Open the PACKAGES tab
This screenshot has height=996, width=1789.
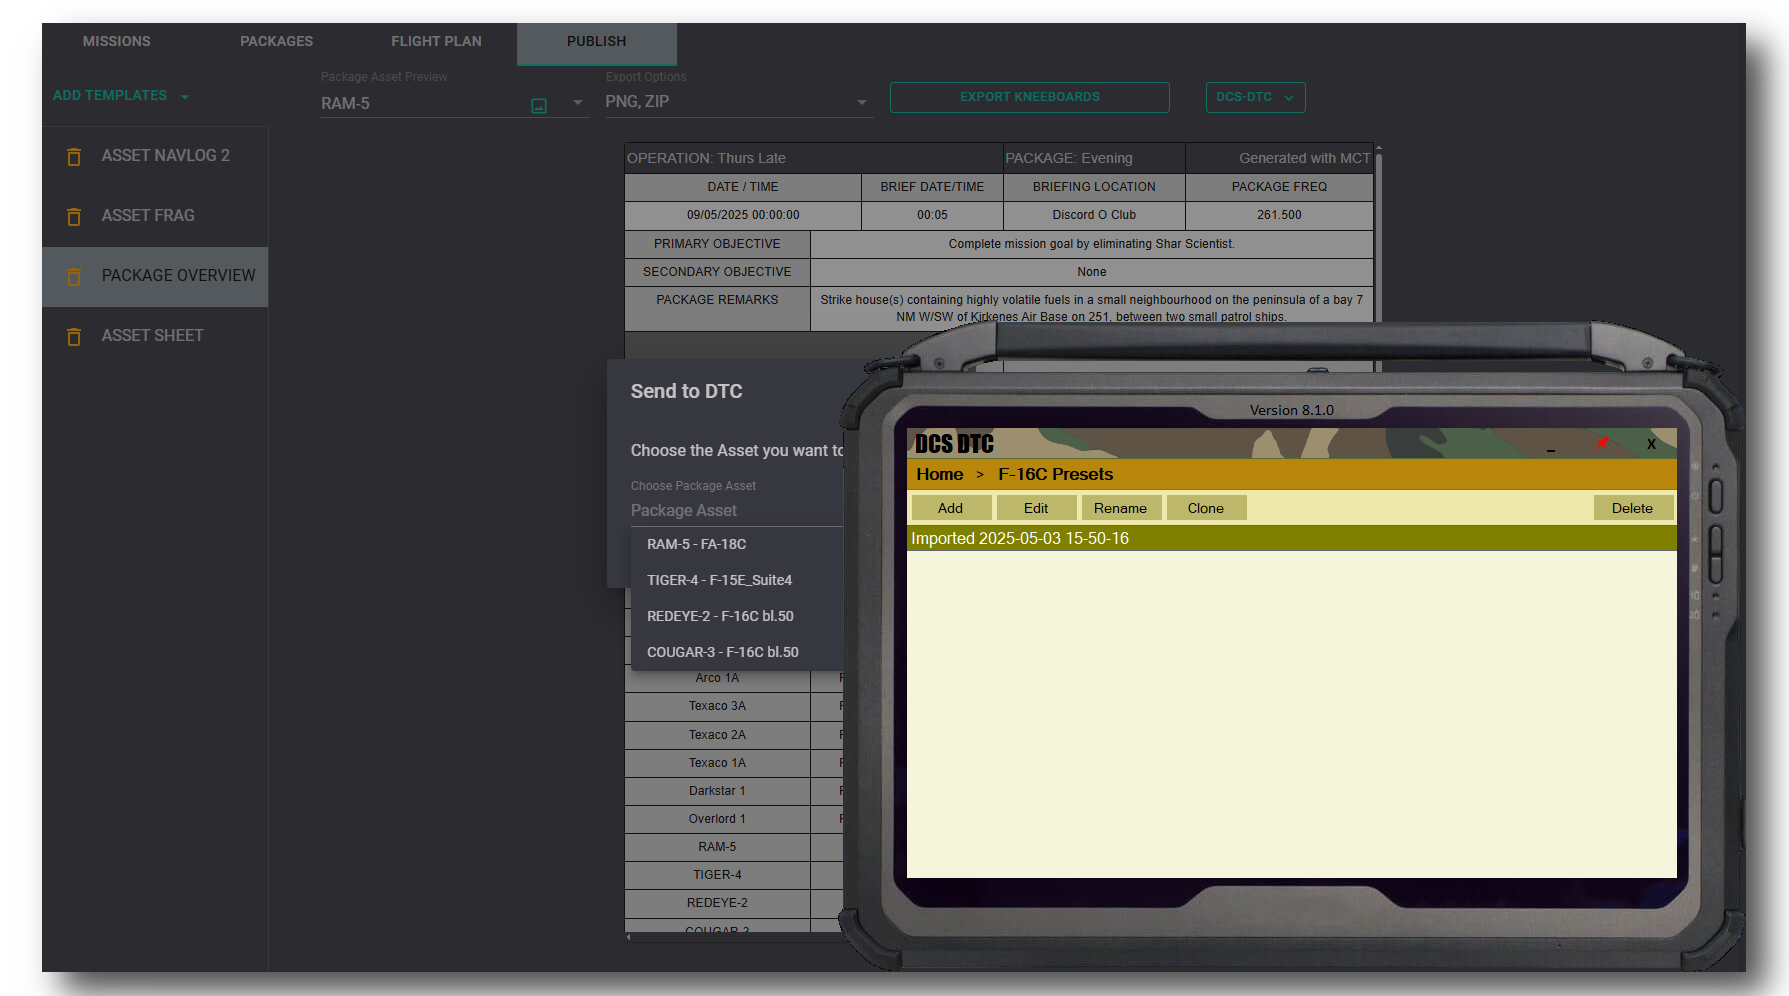click(276, 41)
